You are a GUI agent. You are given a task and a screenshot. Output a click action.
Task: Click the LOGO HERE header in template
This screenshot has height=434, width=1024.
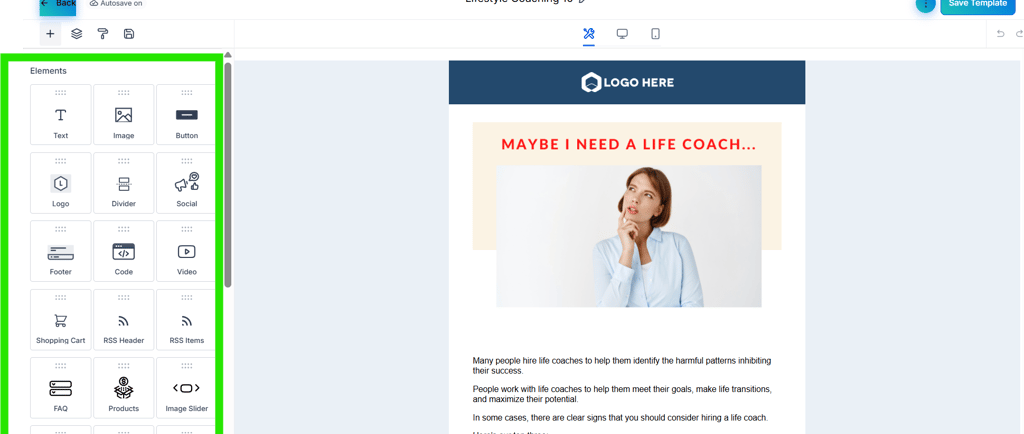coord(627,82)
